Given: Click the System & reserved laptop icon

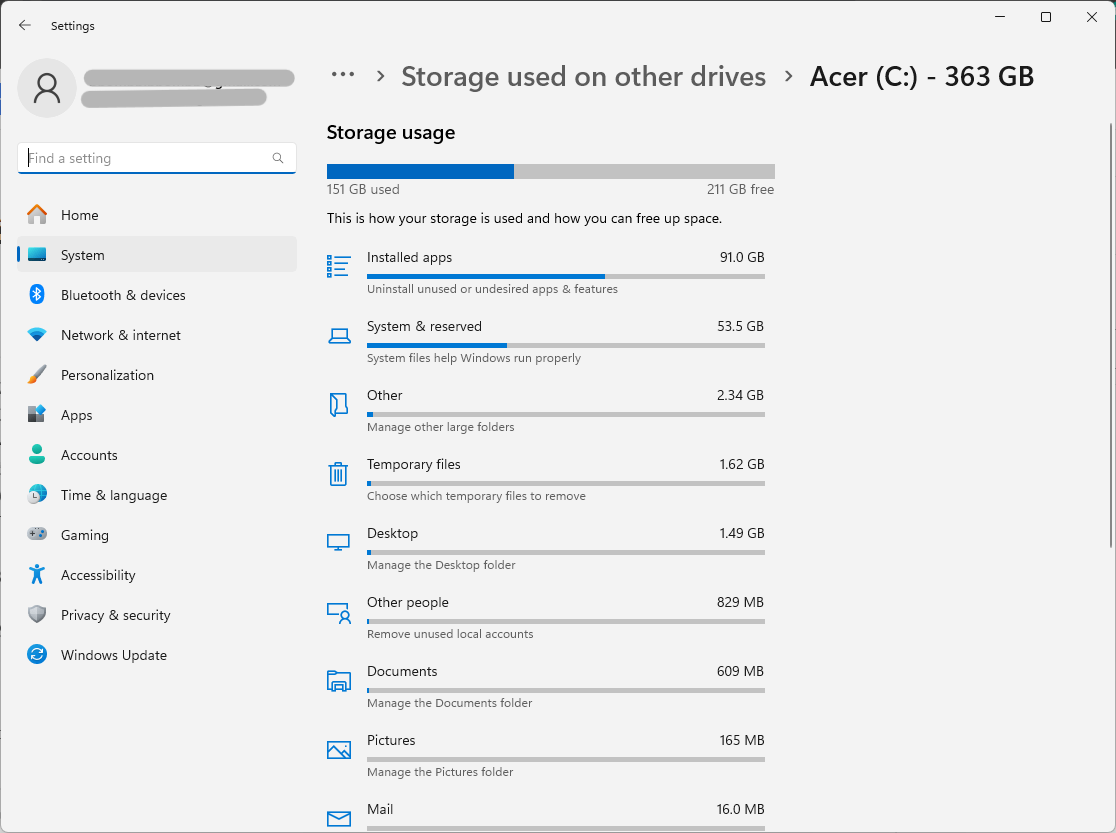Looking at the screenshot, I should (x=339, y=336).
